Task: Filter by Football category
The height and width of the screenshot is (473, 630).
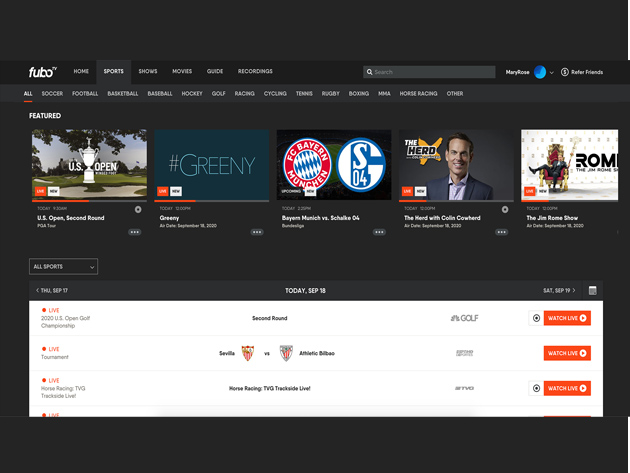Action: [85, 94]
